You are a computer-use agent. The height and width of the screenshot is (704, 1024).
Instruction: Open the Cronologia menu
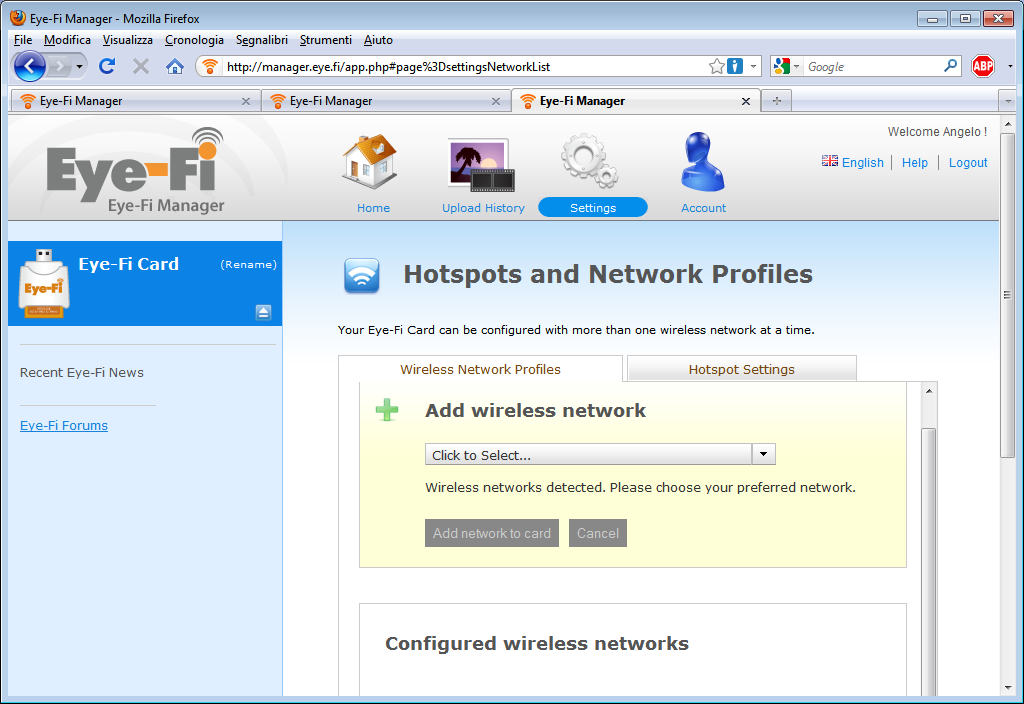point(194,40)
